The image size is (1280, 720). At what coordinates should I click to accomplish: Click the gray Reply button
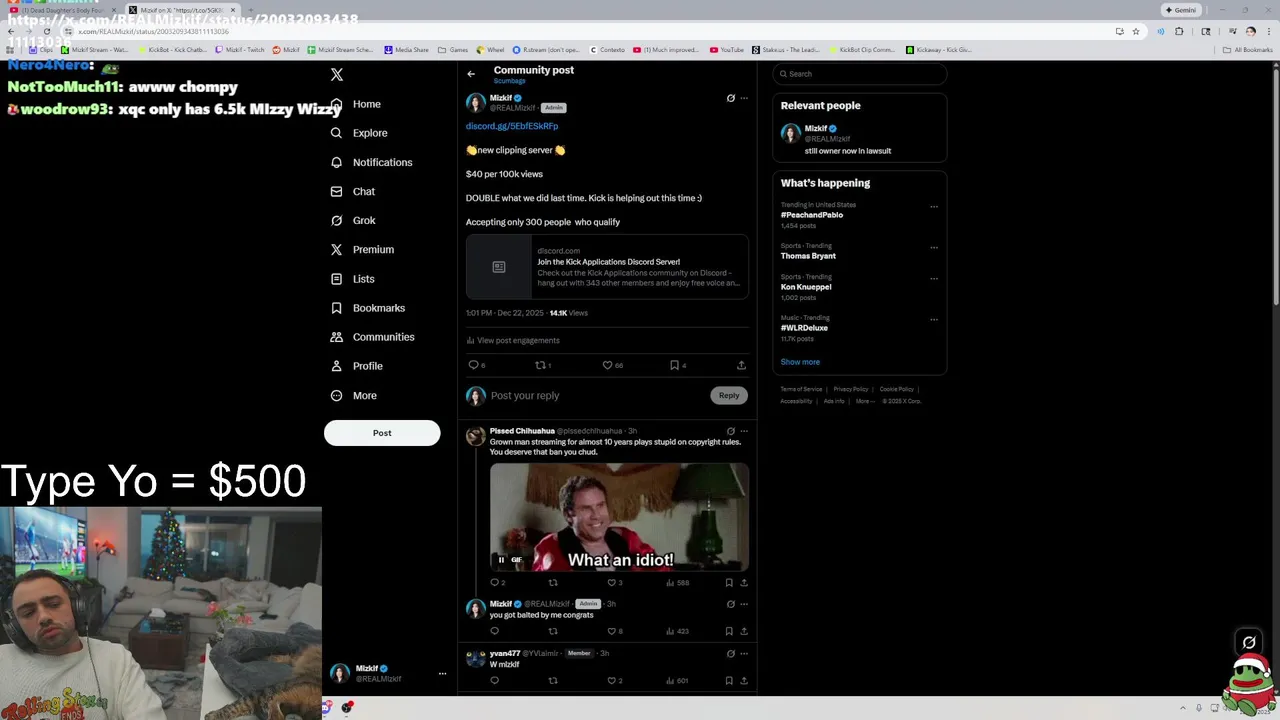[729, 395]
